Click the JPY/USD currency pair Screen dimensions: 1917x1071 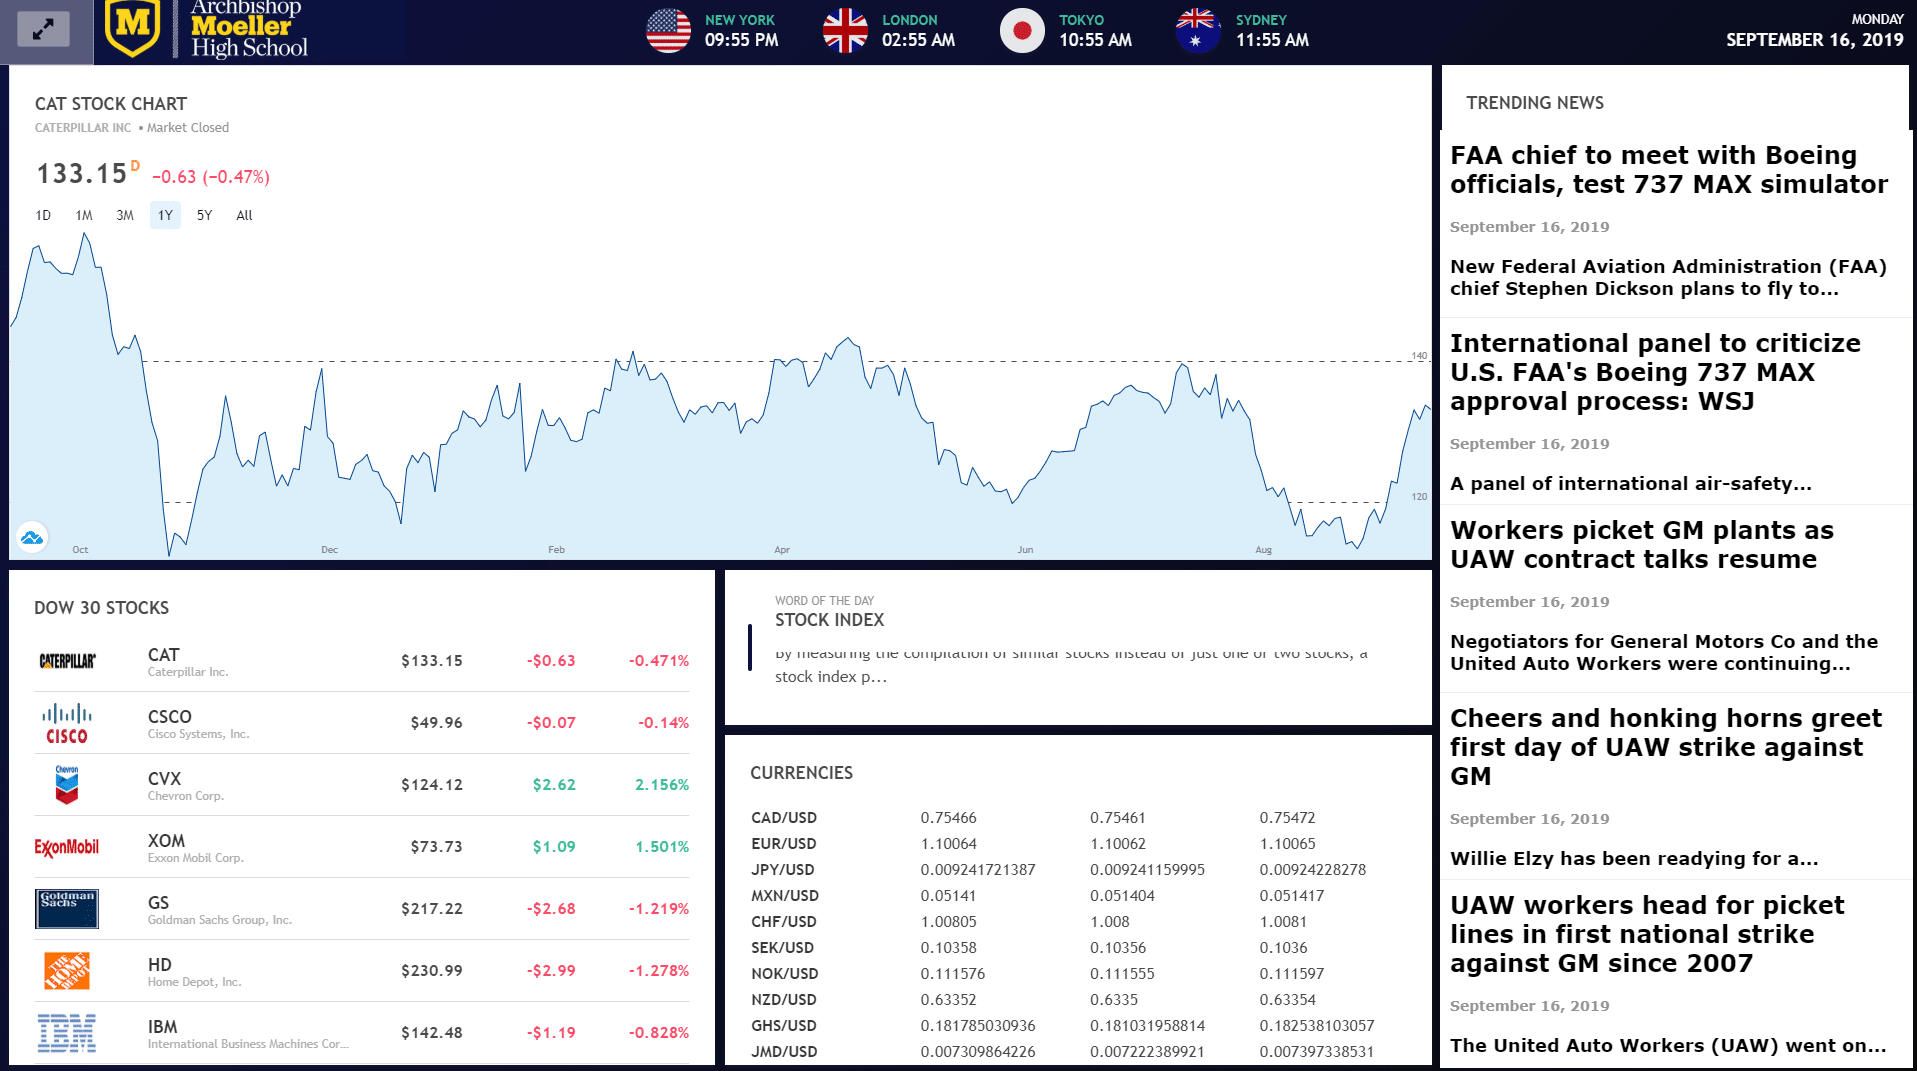pos(783,870)
